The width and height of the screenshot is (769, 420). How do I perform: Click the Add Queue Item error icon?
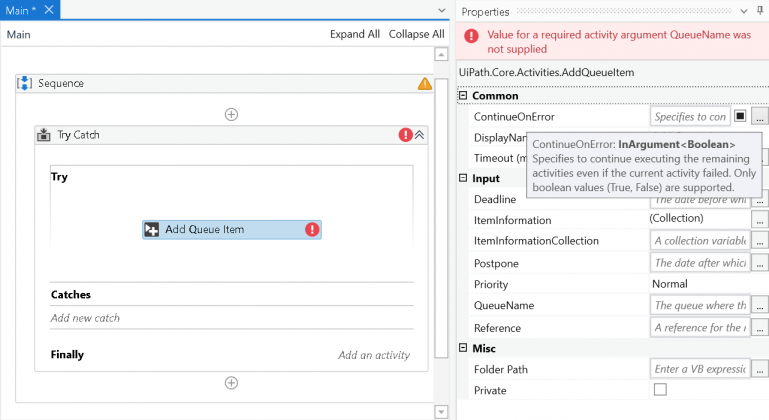(312, 229)
